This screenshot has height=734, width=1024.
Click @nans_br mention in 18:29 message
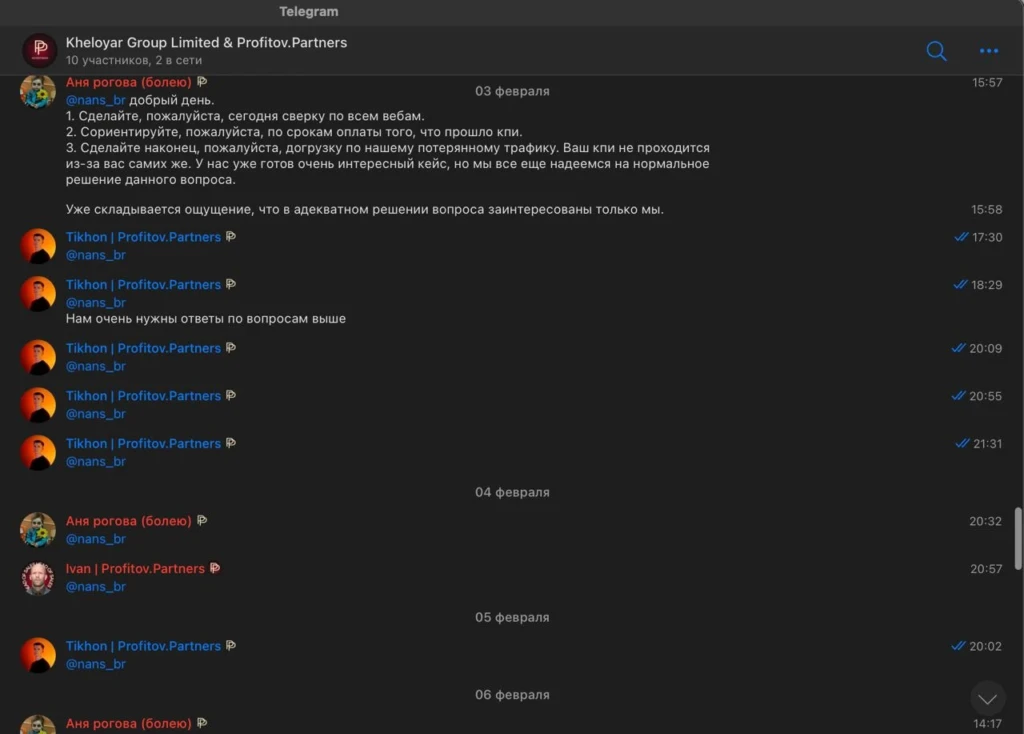pos(95,302)
